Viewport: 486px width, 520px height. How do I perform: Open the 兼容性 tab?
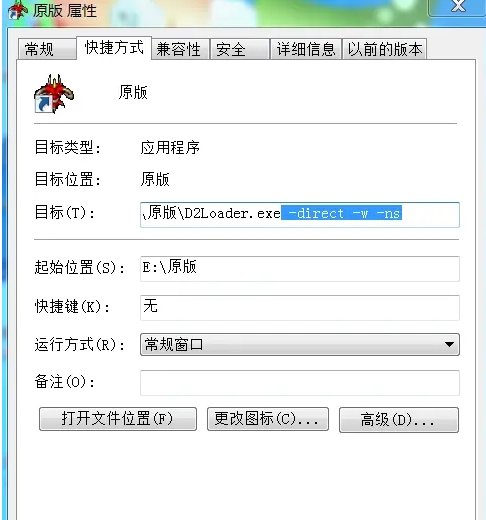point(180,50)
